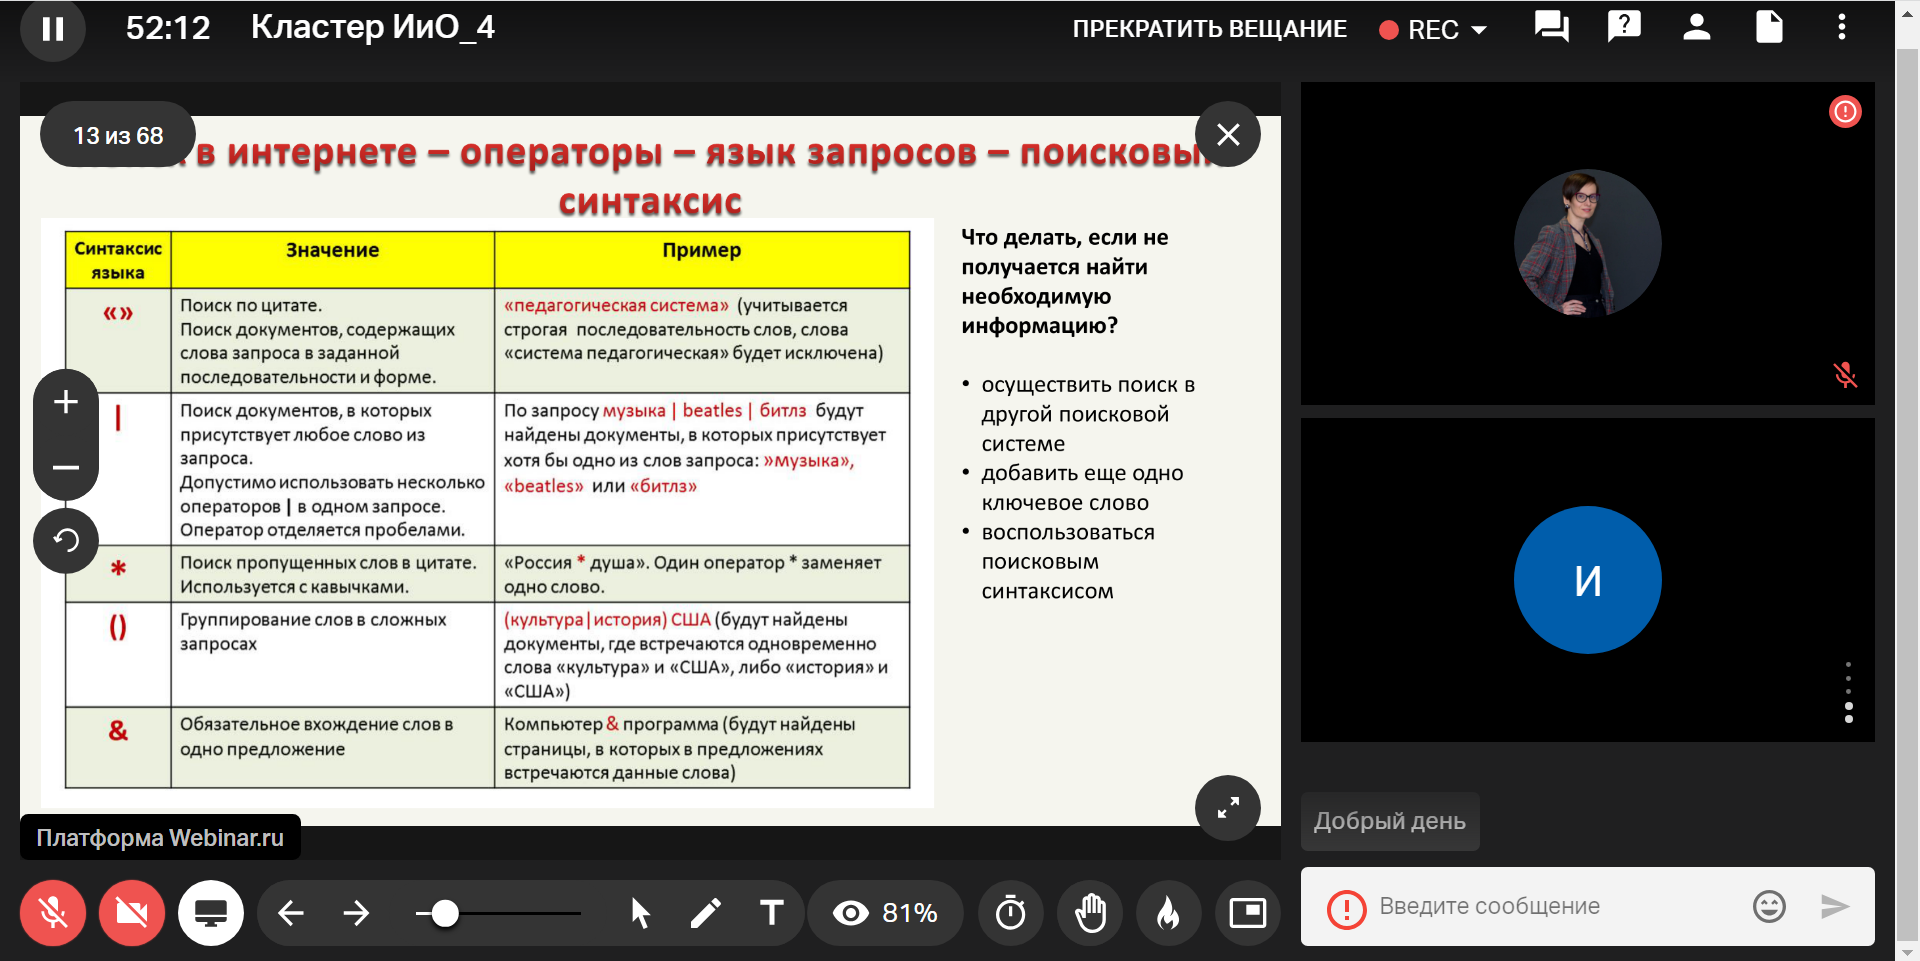Open the questions panel icon
Image resolution: width=1920 pixels, height=961 pixels.
pos(1624,27)
